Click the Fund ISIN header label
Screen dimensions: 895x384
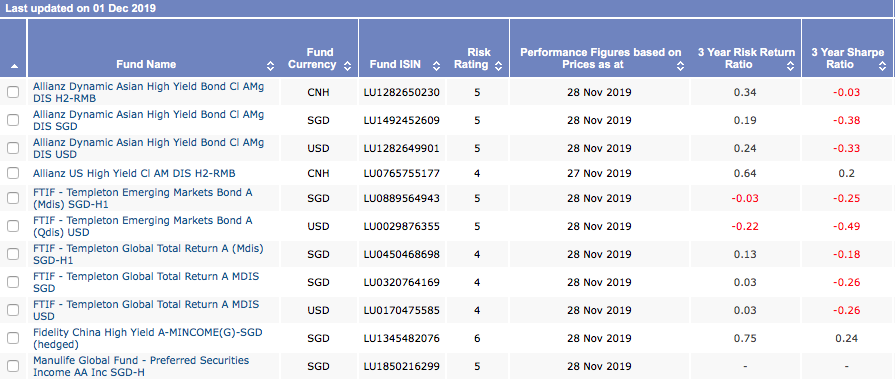(395, 64)
